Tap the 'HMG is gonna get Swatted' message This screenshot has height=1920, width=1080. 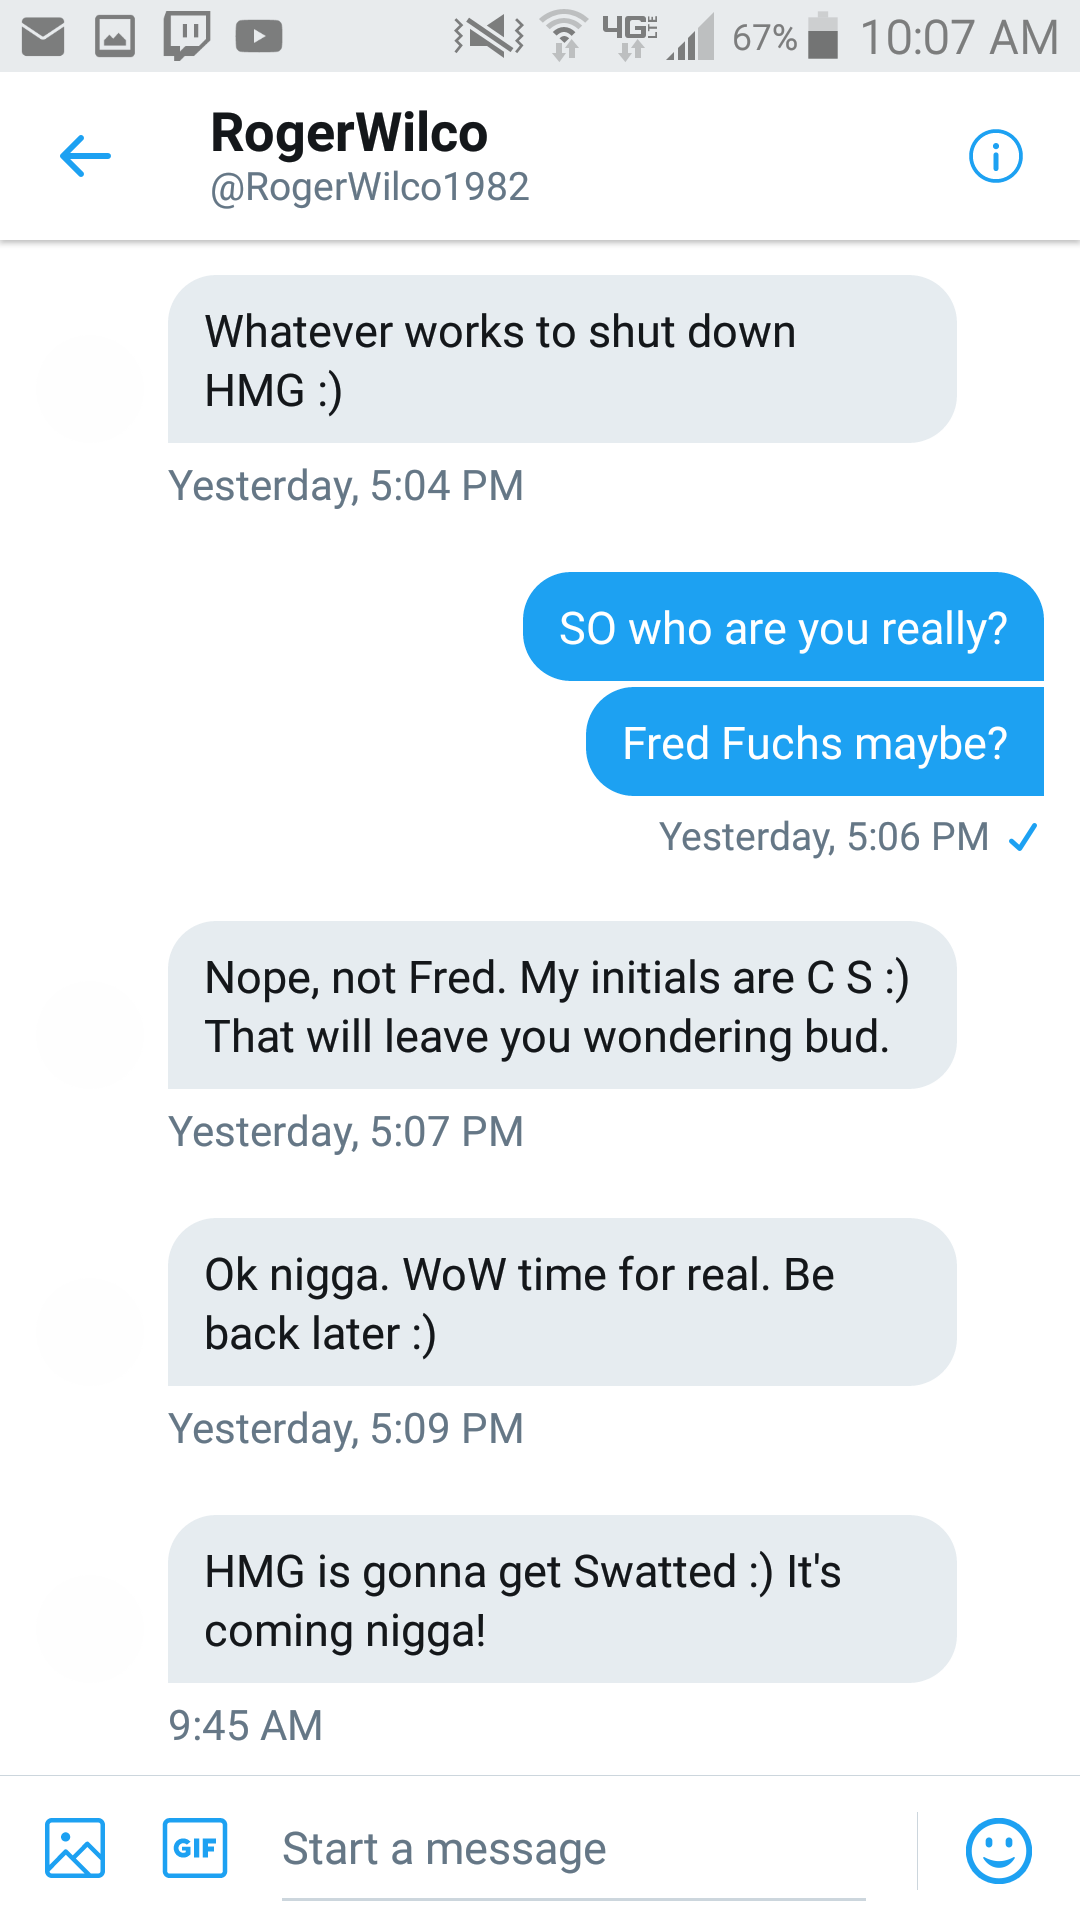click(562, 1599)
